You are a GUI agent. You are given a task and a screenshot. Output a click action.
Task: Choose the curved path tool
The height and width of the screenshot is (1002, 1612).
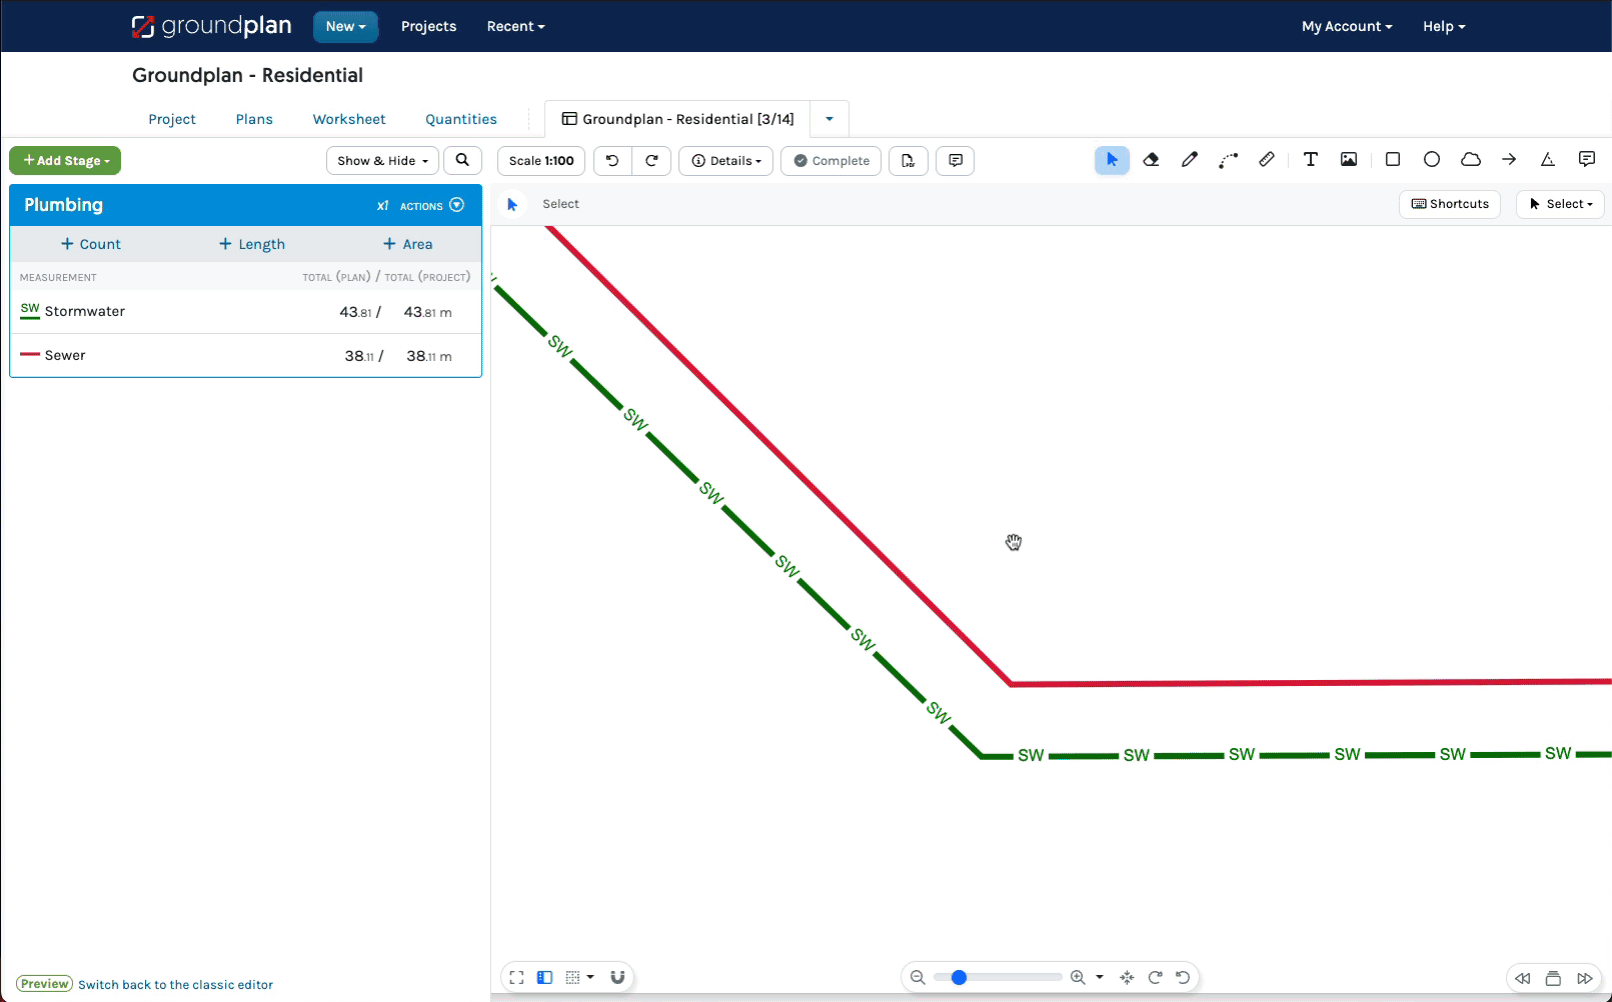(1228, 160)
